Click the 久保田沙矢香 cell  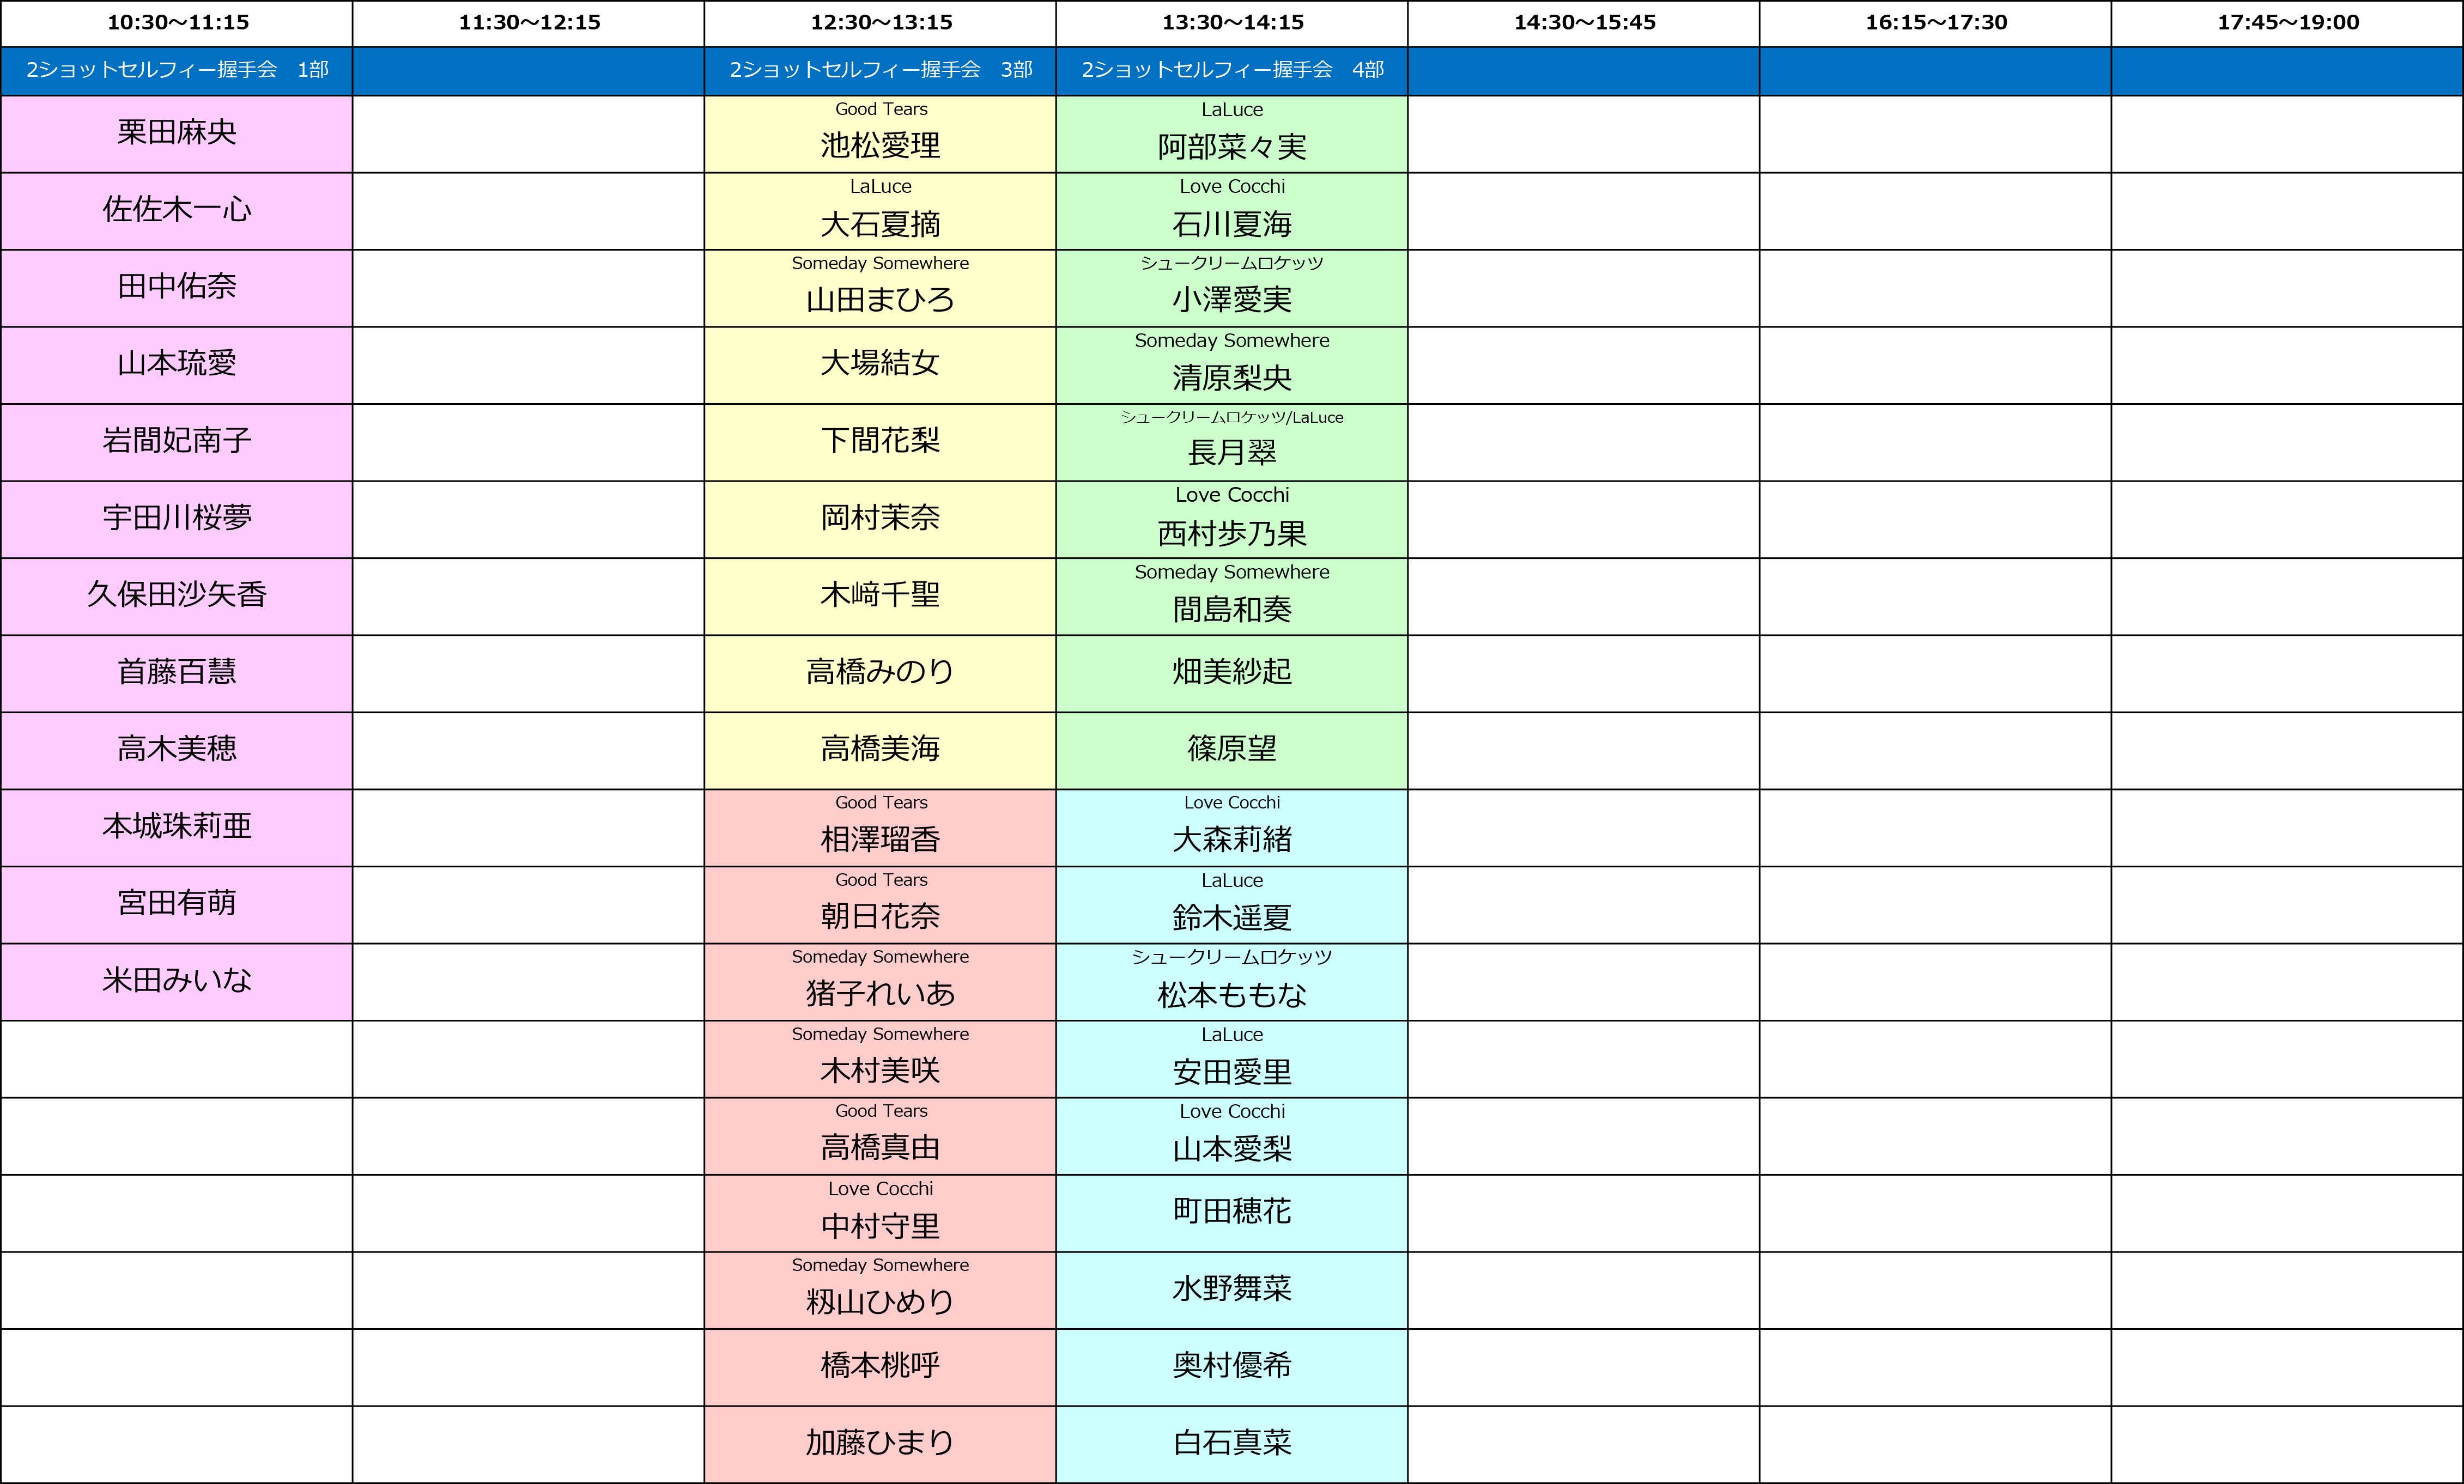(x=177, y=596)
